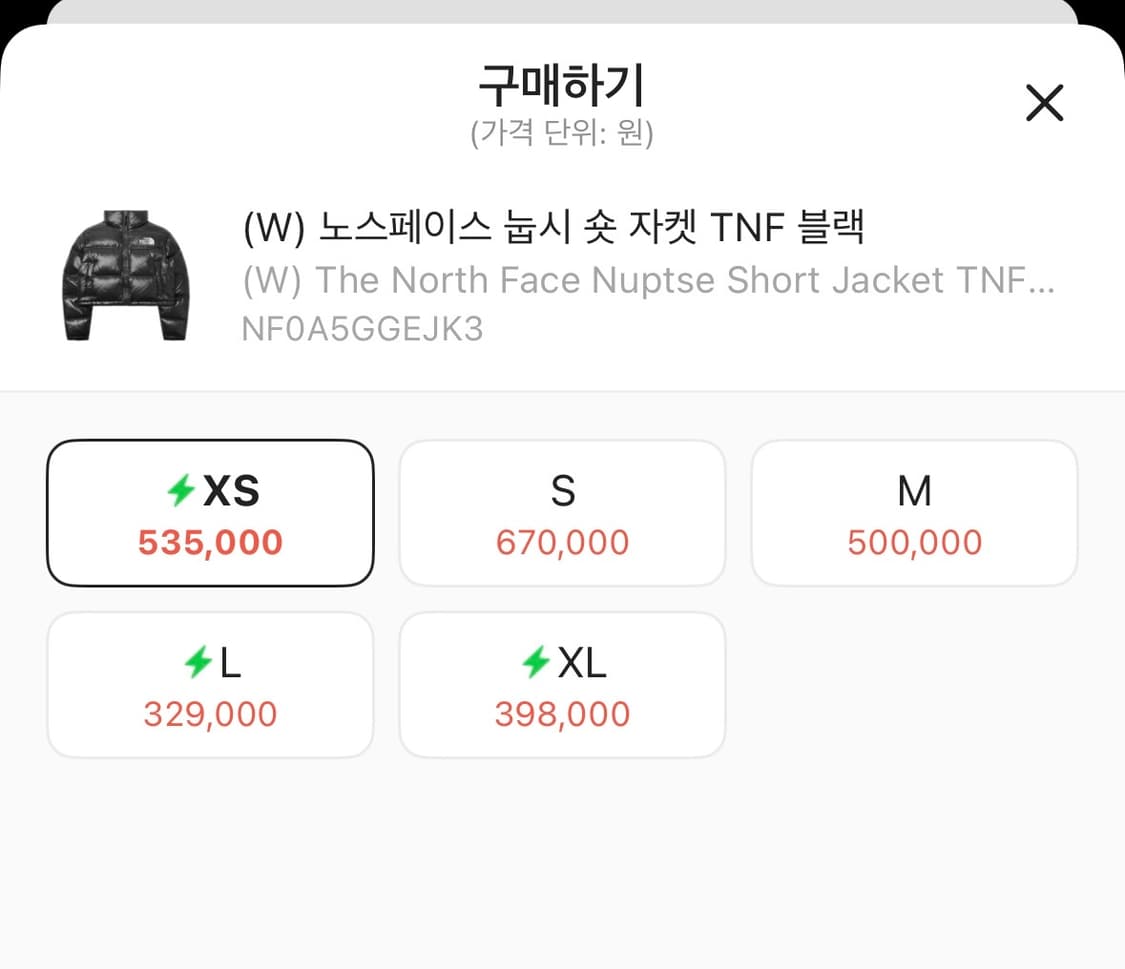Pick the XL size option

pyautogui.click(x=562, y=684)
